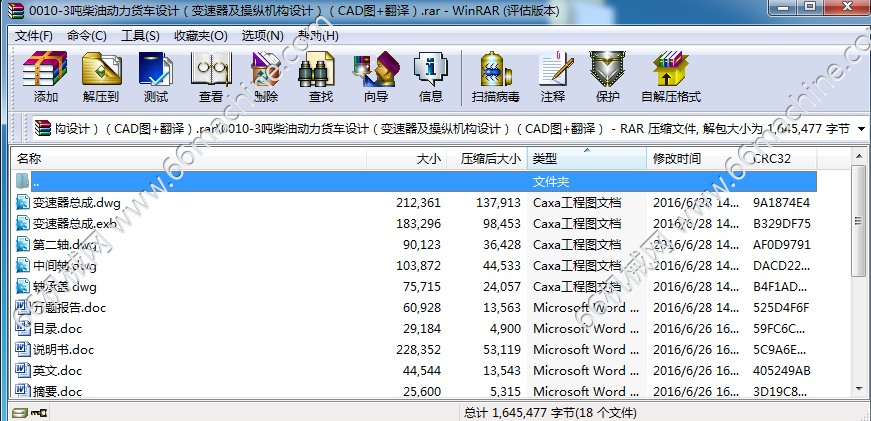Open the Help (帮助) menu
This screenshot has height=421, width=871.
[x=318, y=36]
